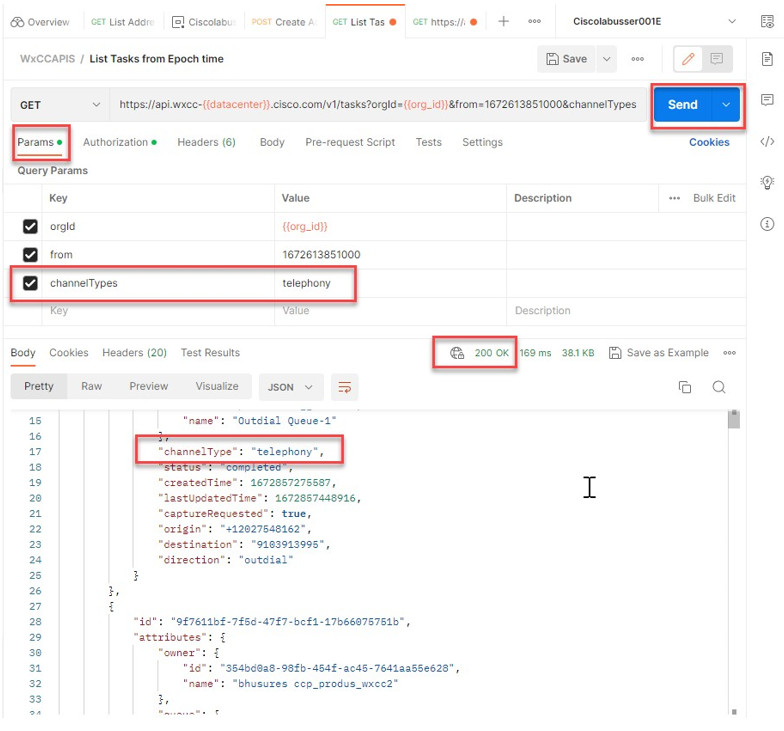Switch to comment mode icon
Image resolution: width=784 pixels, height=731 pixels.
click(x=716, y=59)
